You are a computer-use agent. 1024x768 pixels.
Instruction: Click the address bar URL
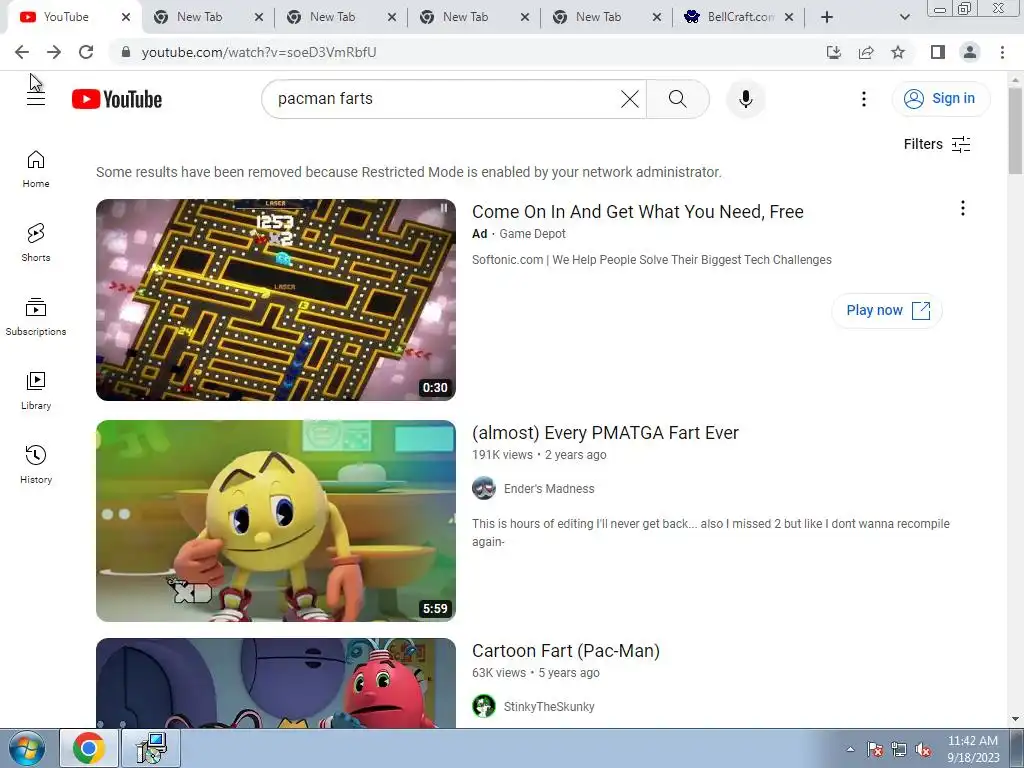259,52
